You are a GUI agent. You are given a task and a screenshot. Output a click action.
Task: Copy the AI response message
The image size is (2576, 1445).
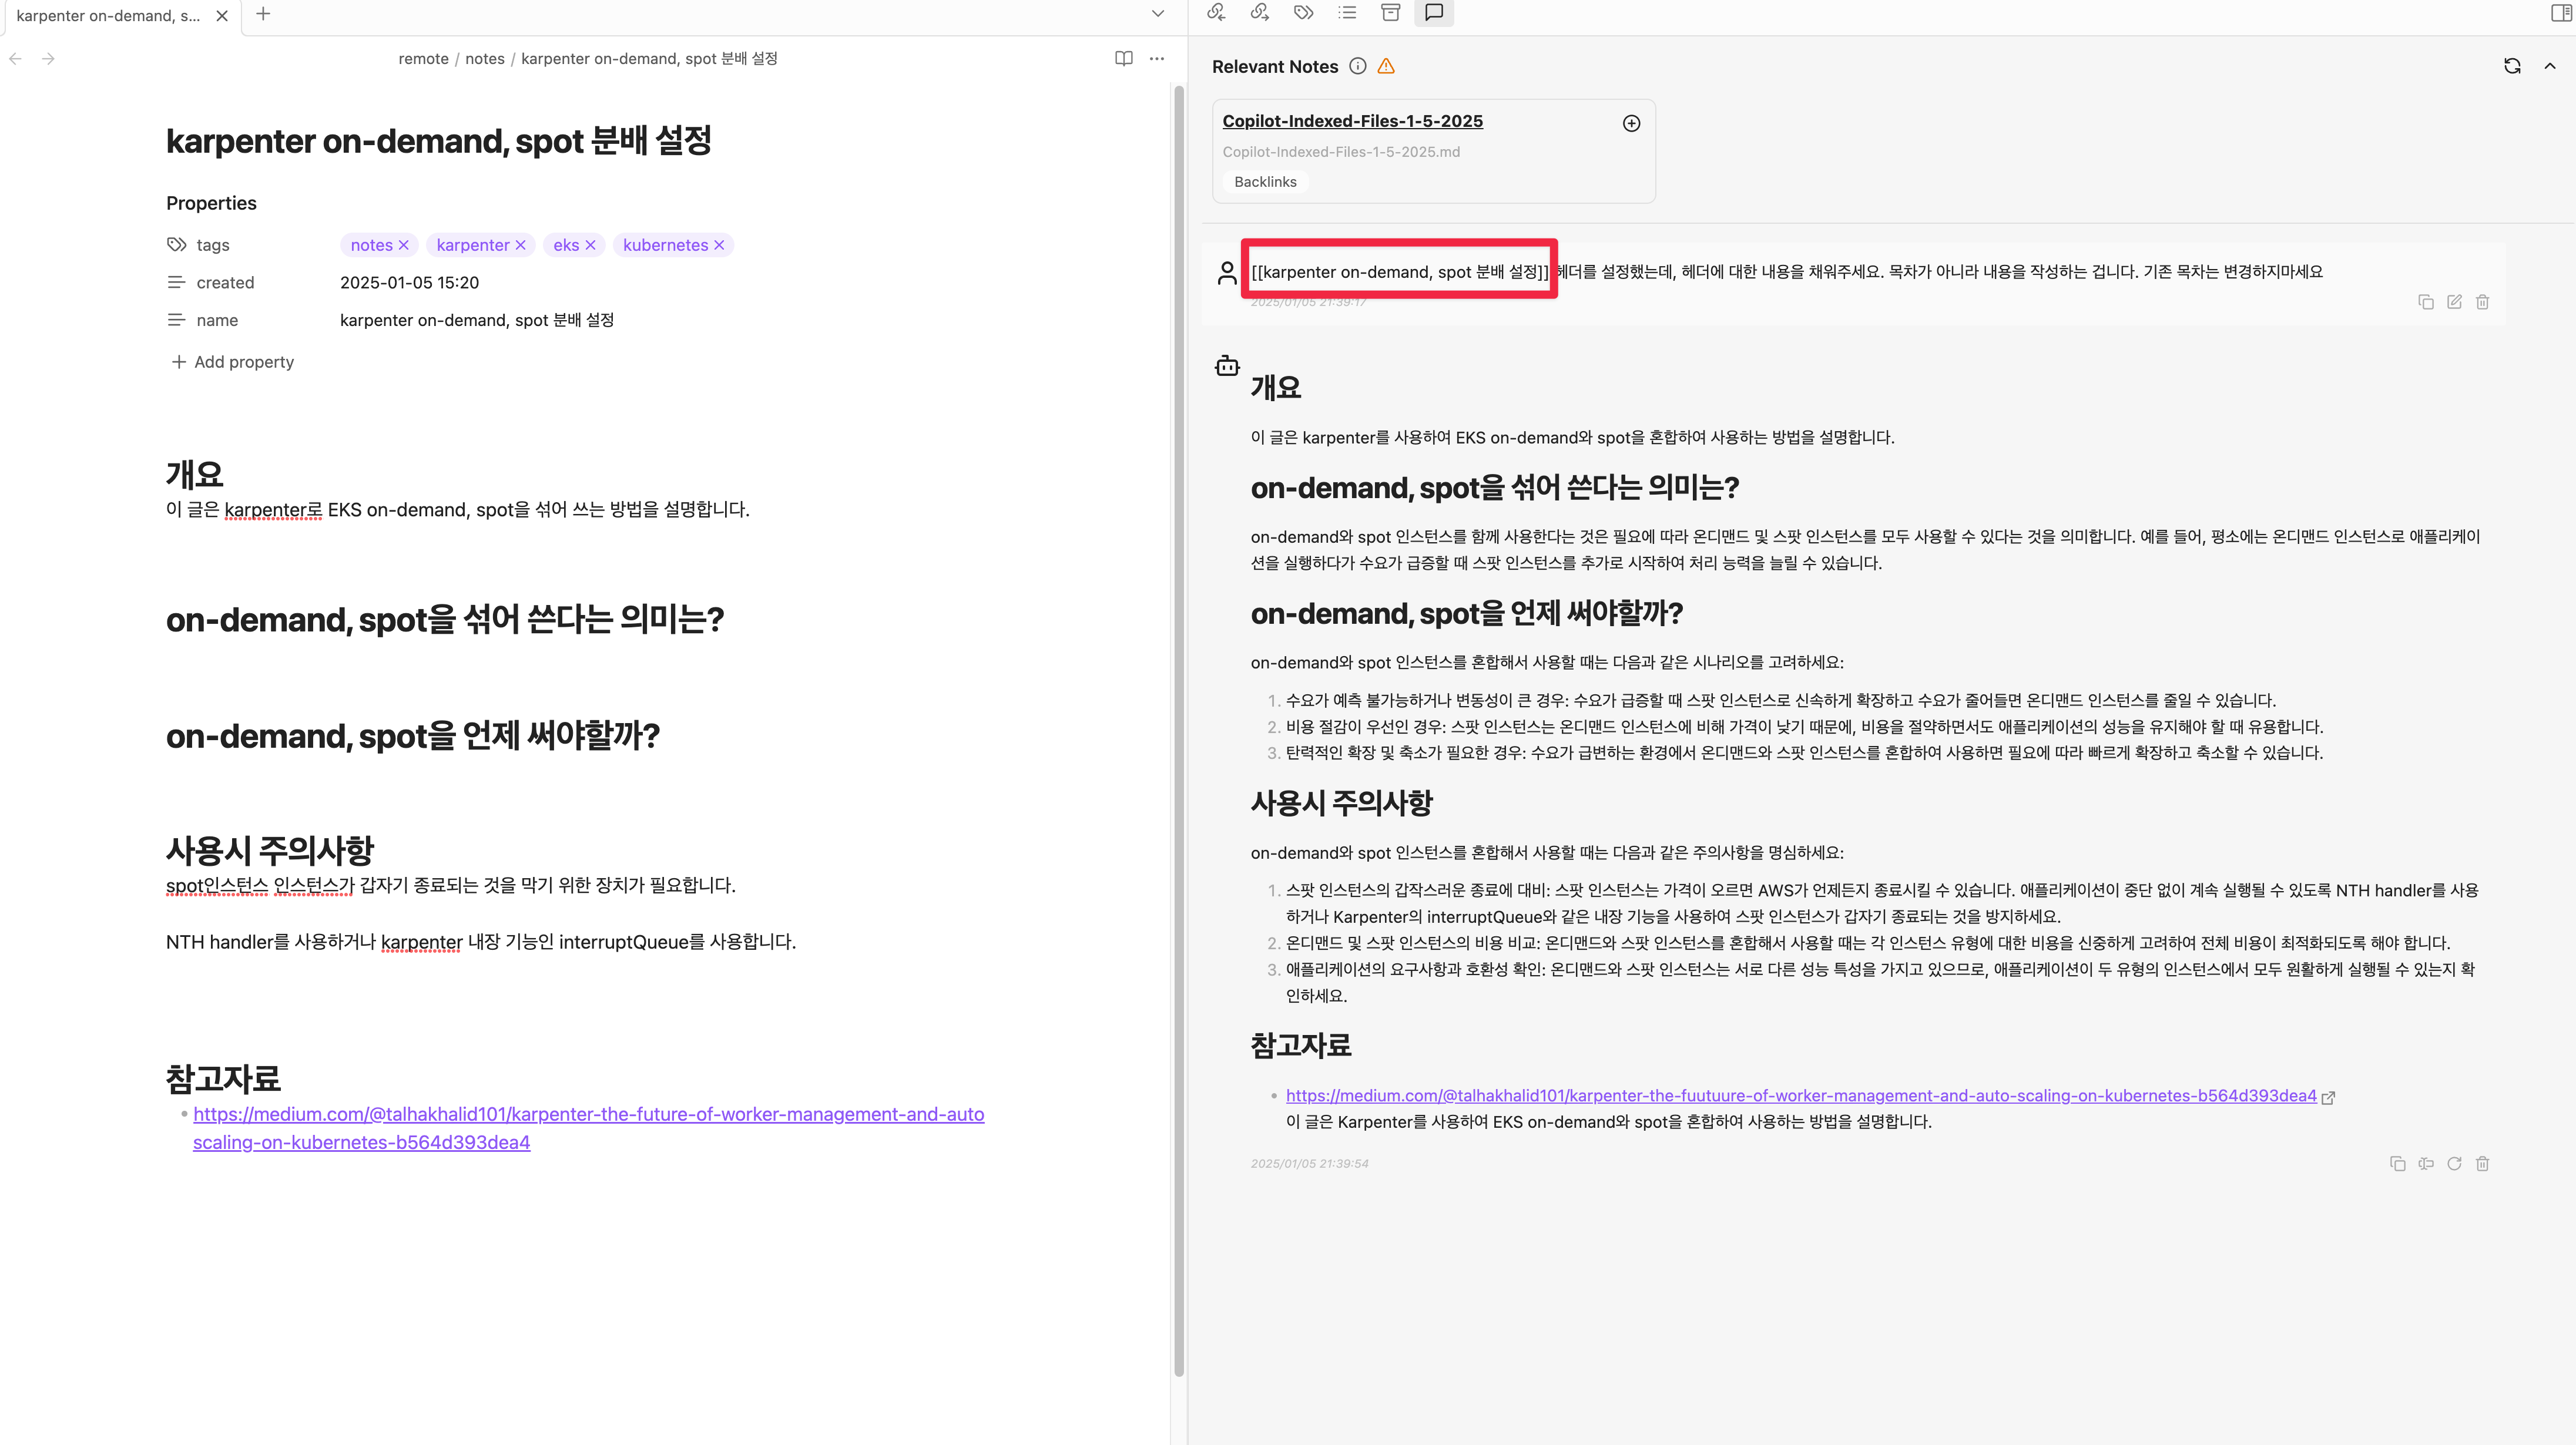(2397, 1163)
